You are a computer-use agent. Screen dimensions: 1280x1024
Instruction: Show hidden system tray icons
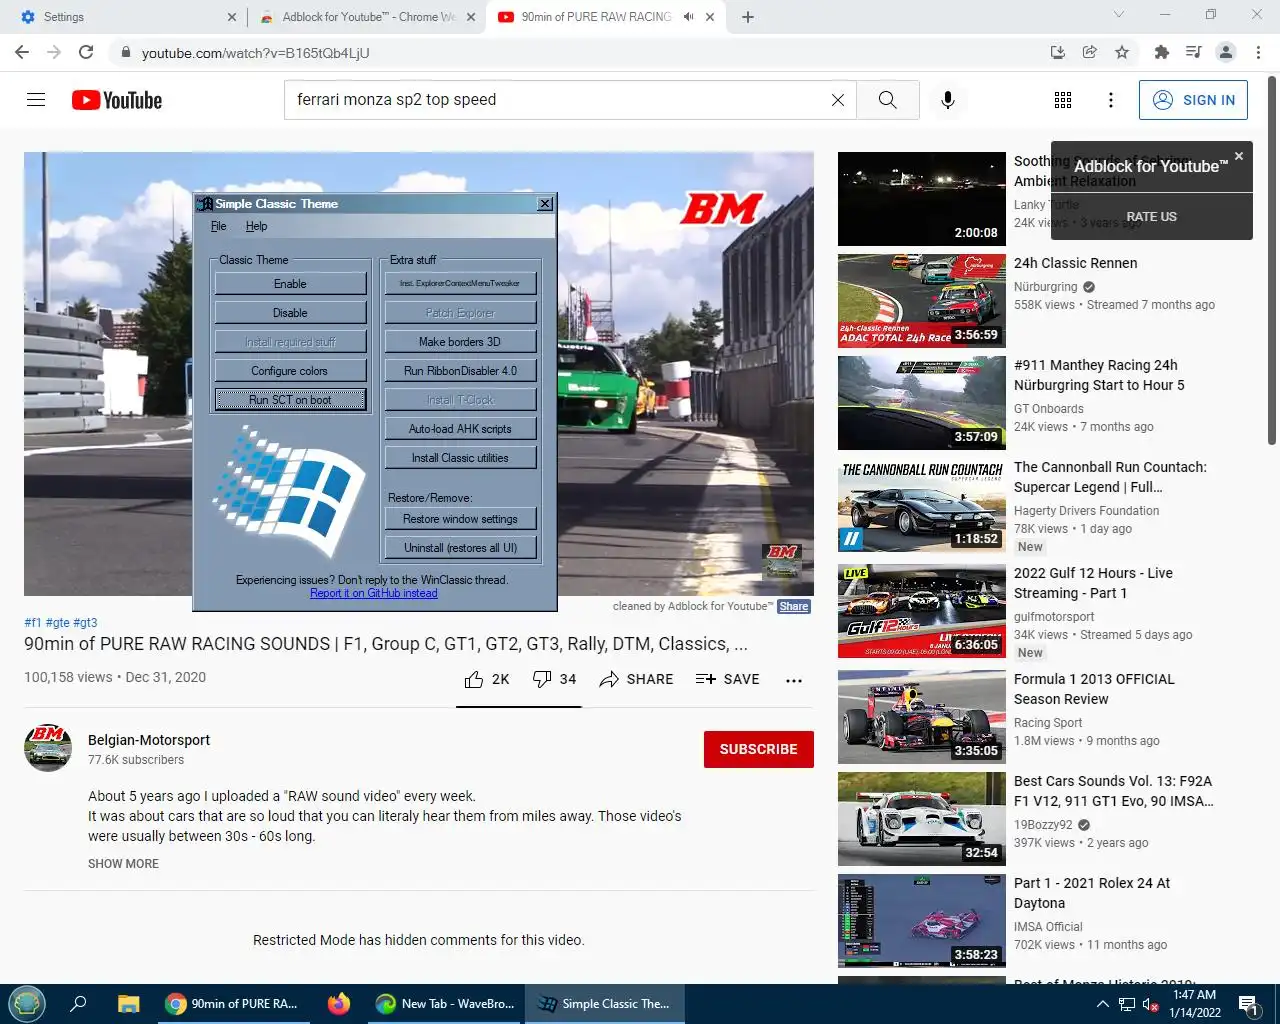(1102, 1004)
